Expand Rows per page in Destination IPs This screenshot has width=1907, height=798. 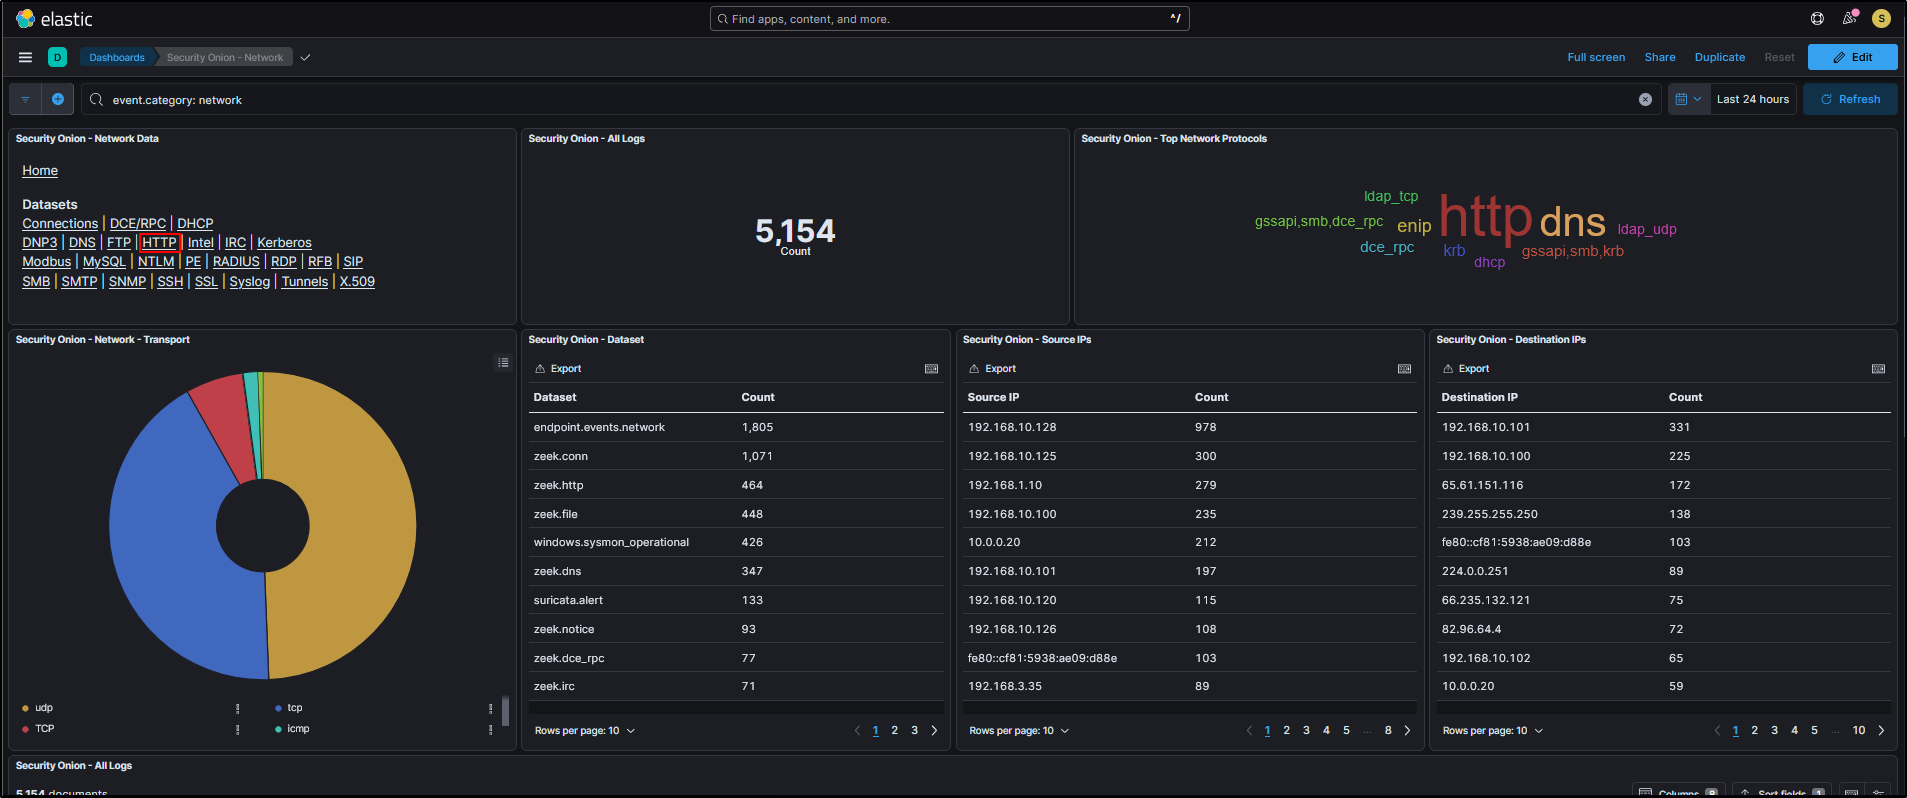(1492, 731)
